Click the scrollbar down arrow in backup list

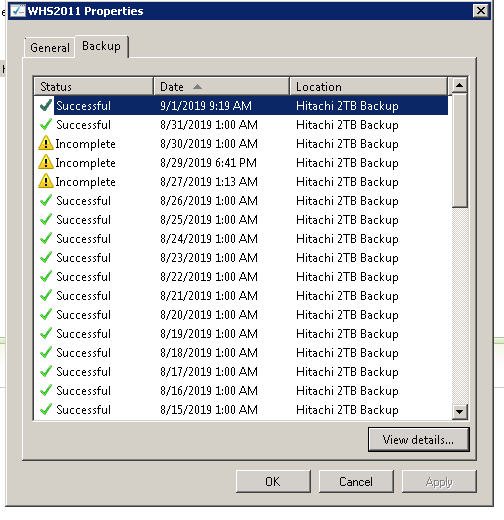tap(460, 412)
